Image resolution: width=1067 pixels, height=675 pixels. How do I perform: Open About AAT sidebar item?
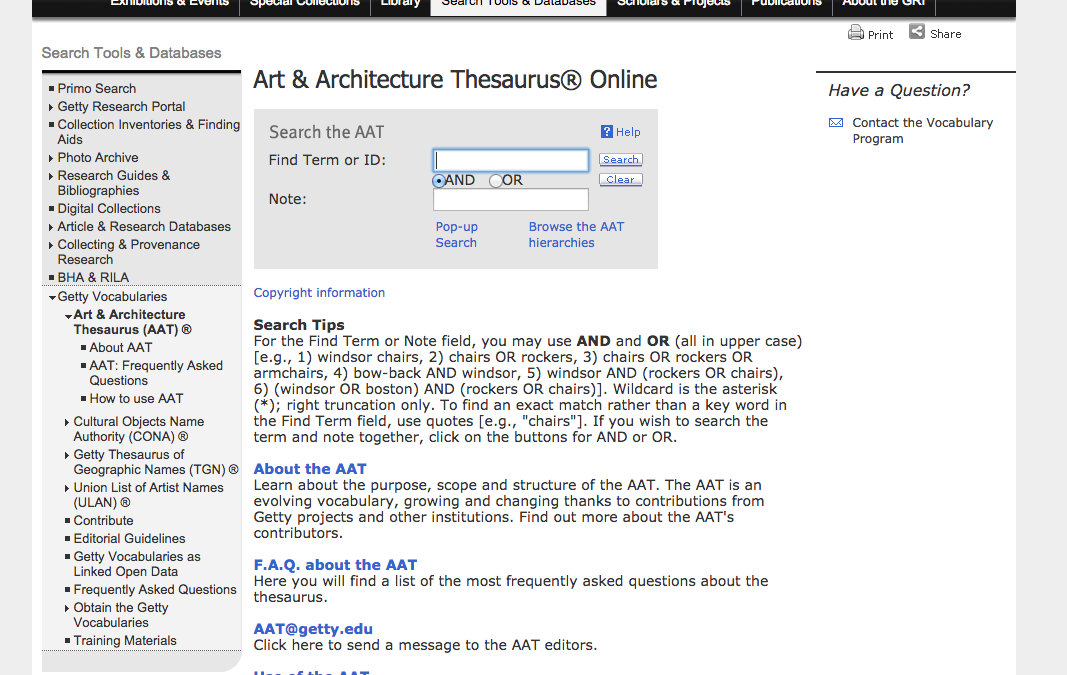(x=120, y=348)
